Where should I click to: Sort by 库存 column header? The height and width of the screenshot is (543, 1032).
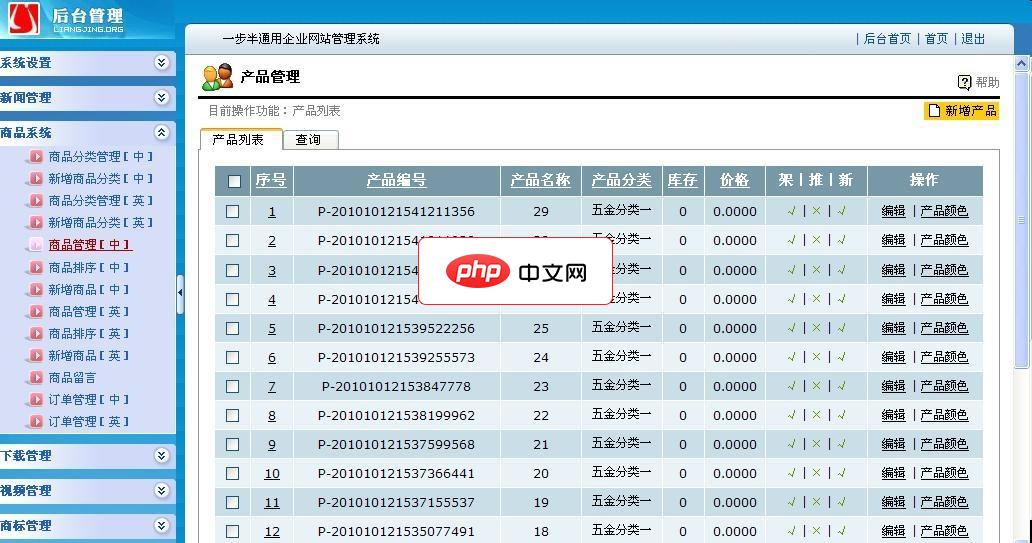[682, 180]
